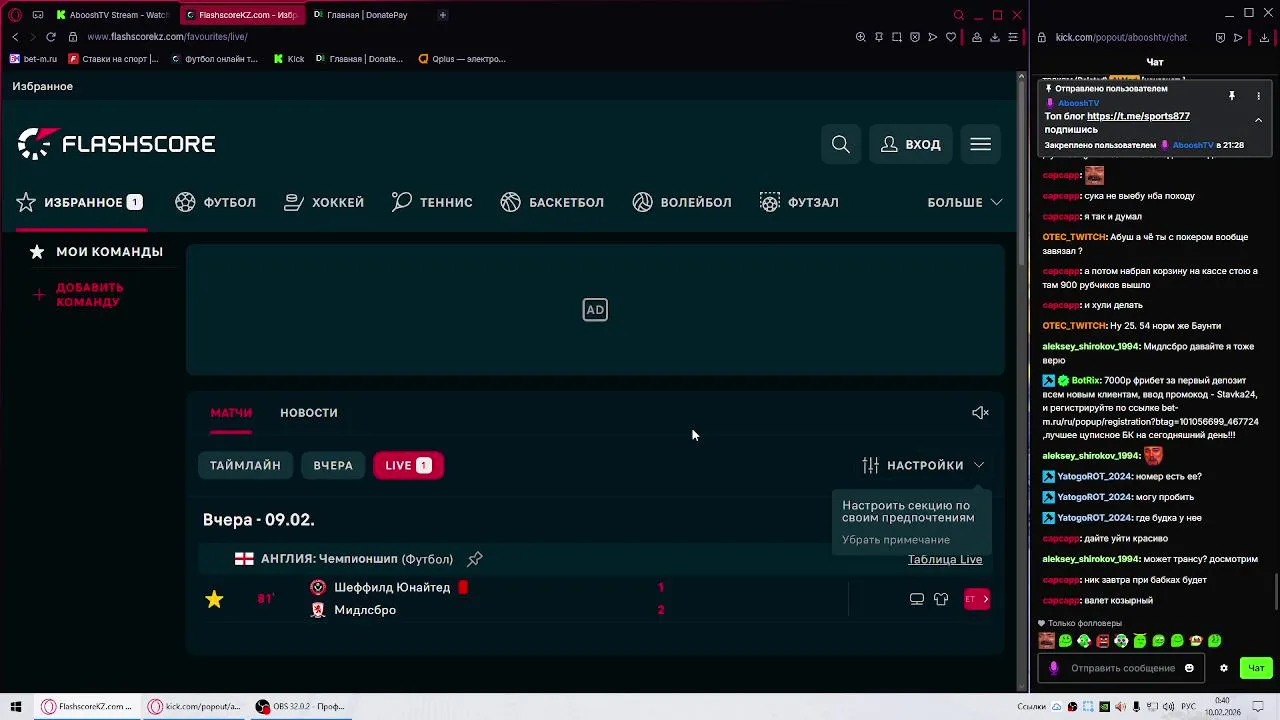The image size is (1280, 720).
Task: Open a new browser tab
Action: (442, 15)
